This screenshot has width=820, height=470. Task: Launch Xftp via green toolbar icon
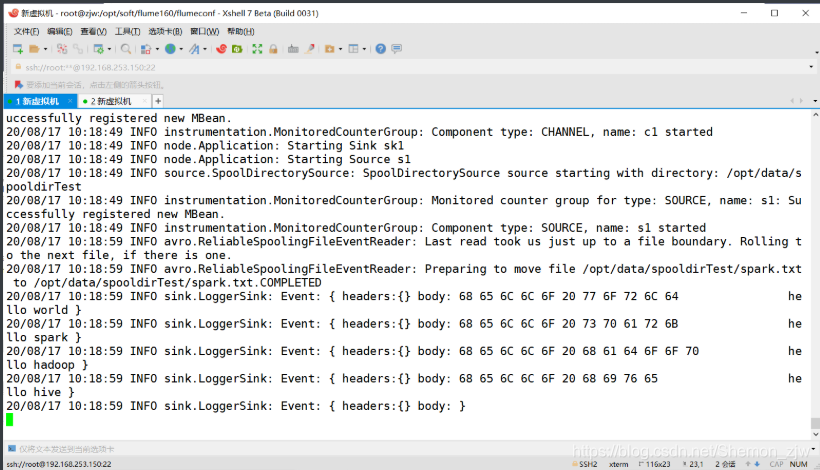237,49
